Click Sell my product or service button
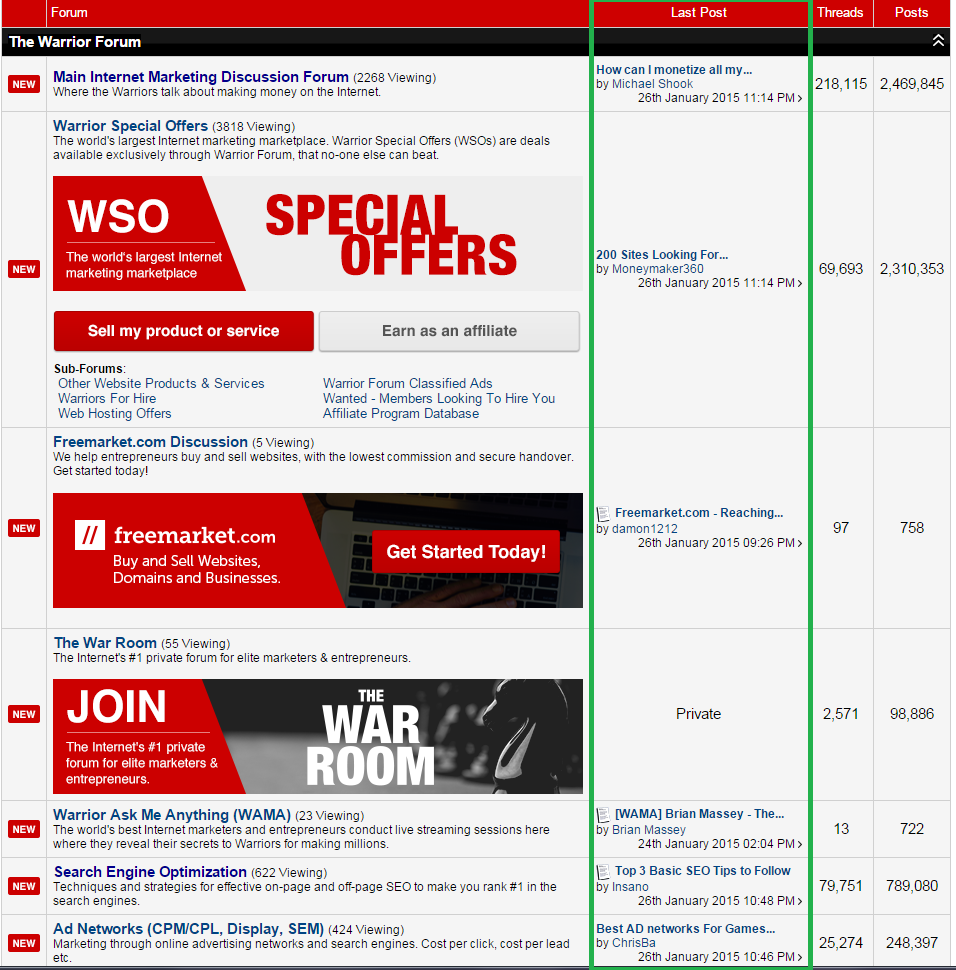Screen dimensions: 956x970 click(x=184, y=331)
